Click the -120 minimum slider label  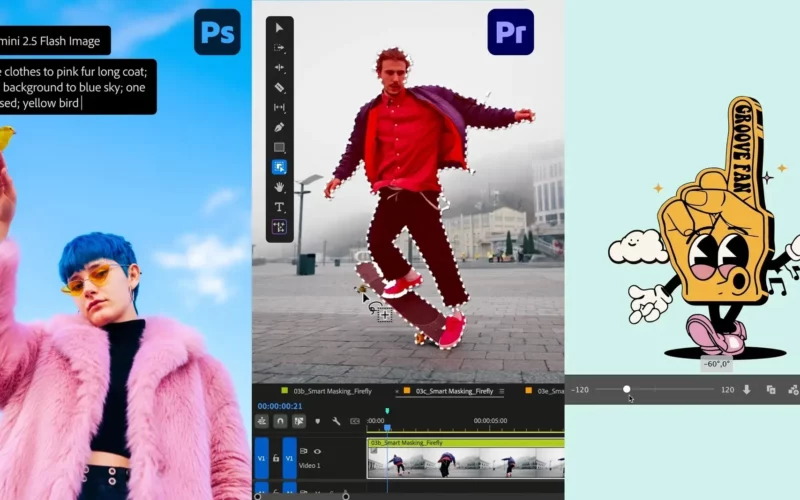point(580,390)
